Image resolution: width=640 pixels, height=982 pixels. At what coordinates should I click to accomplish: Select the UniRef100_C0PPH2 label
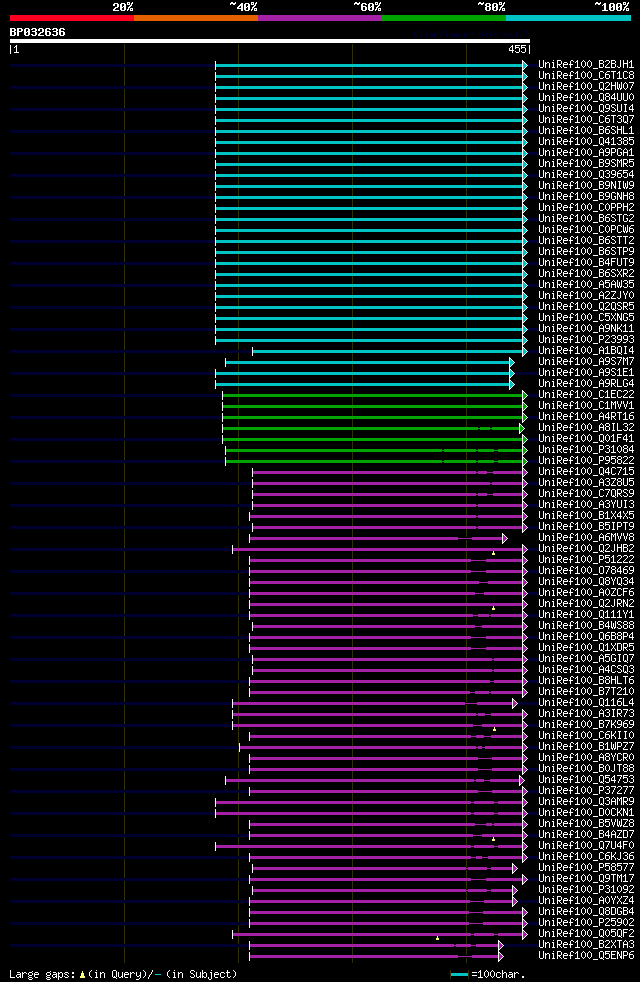(586, 207)
